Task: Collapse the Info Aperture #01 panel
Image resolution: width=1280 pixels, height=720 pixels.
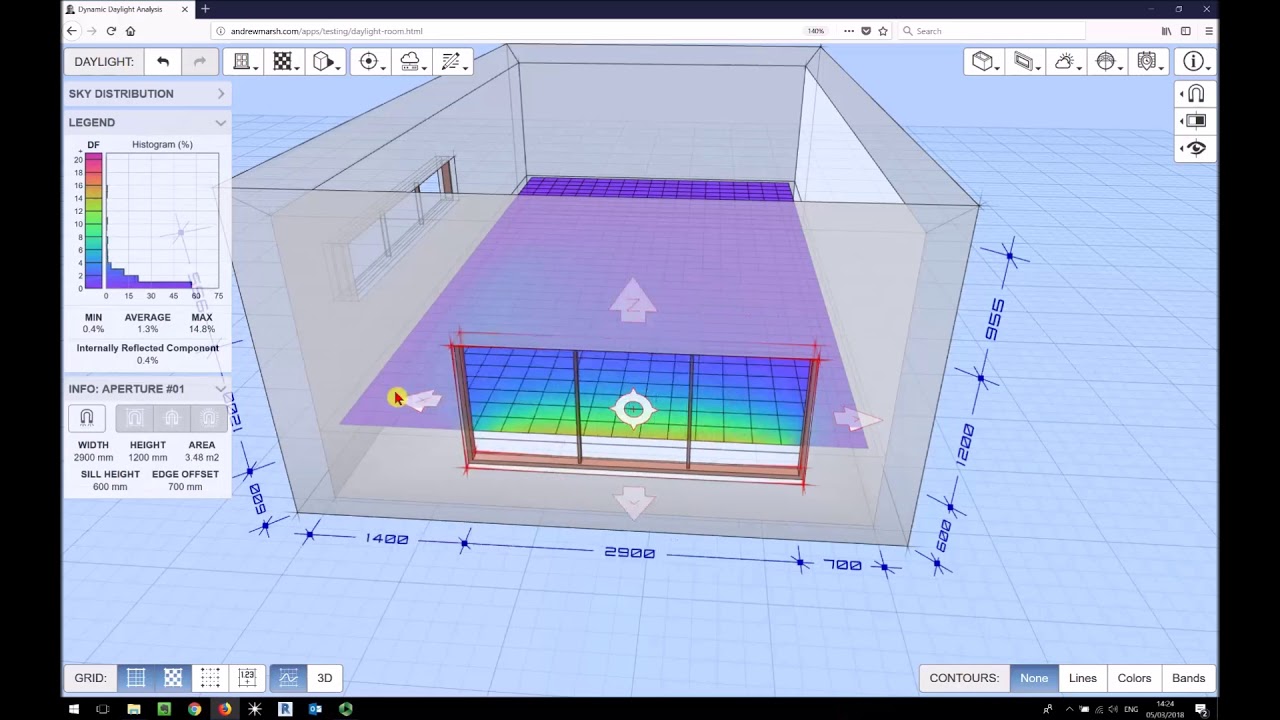Action: point(147,389)
